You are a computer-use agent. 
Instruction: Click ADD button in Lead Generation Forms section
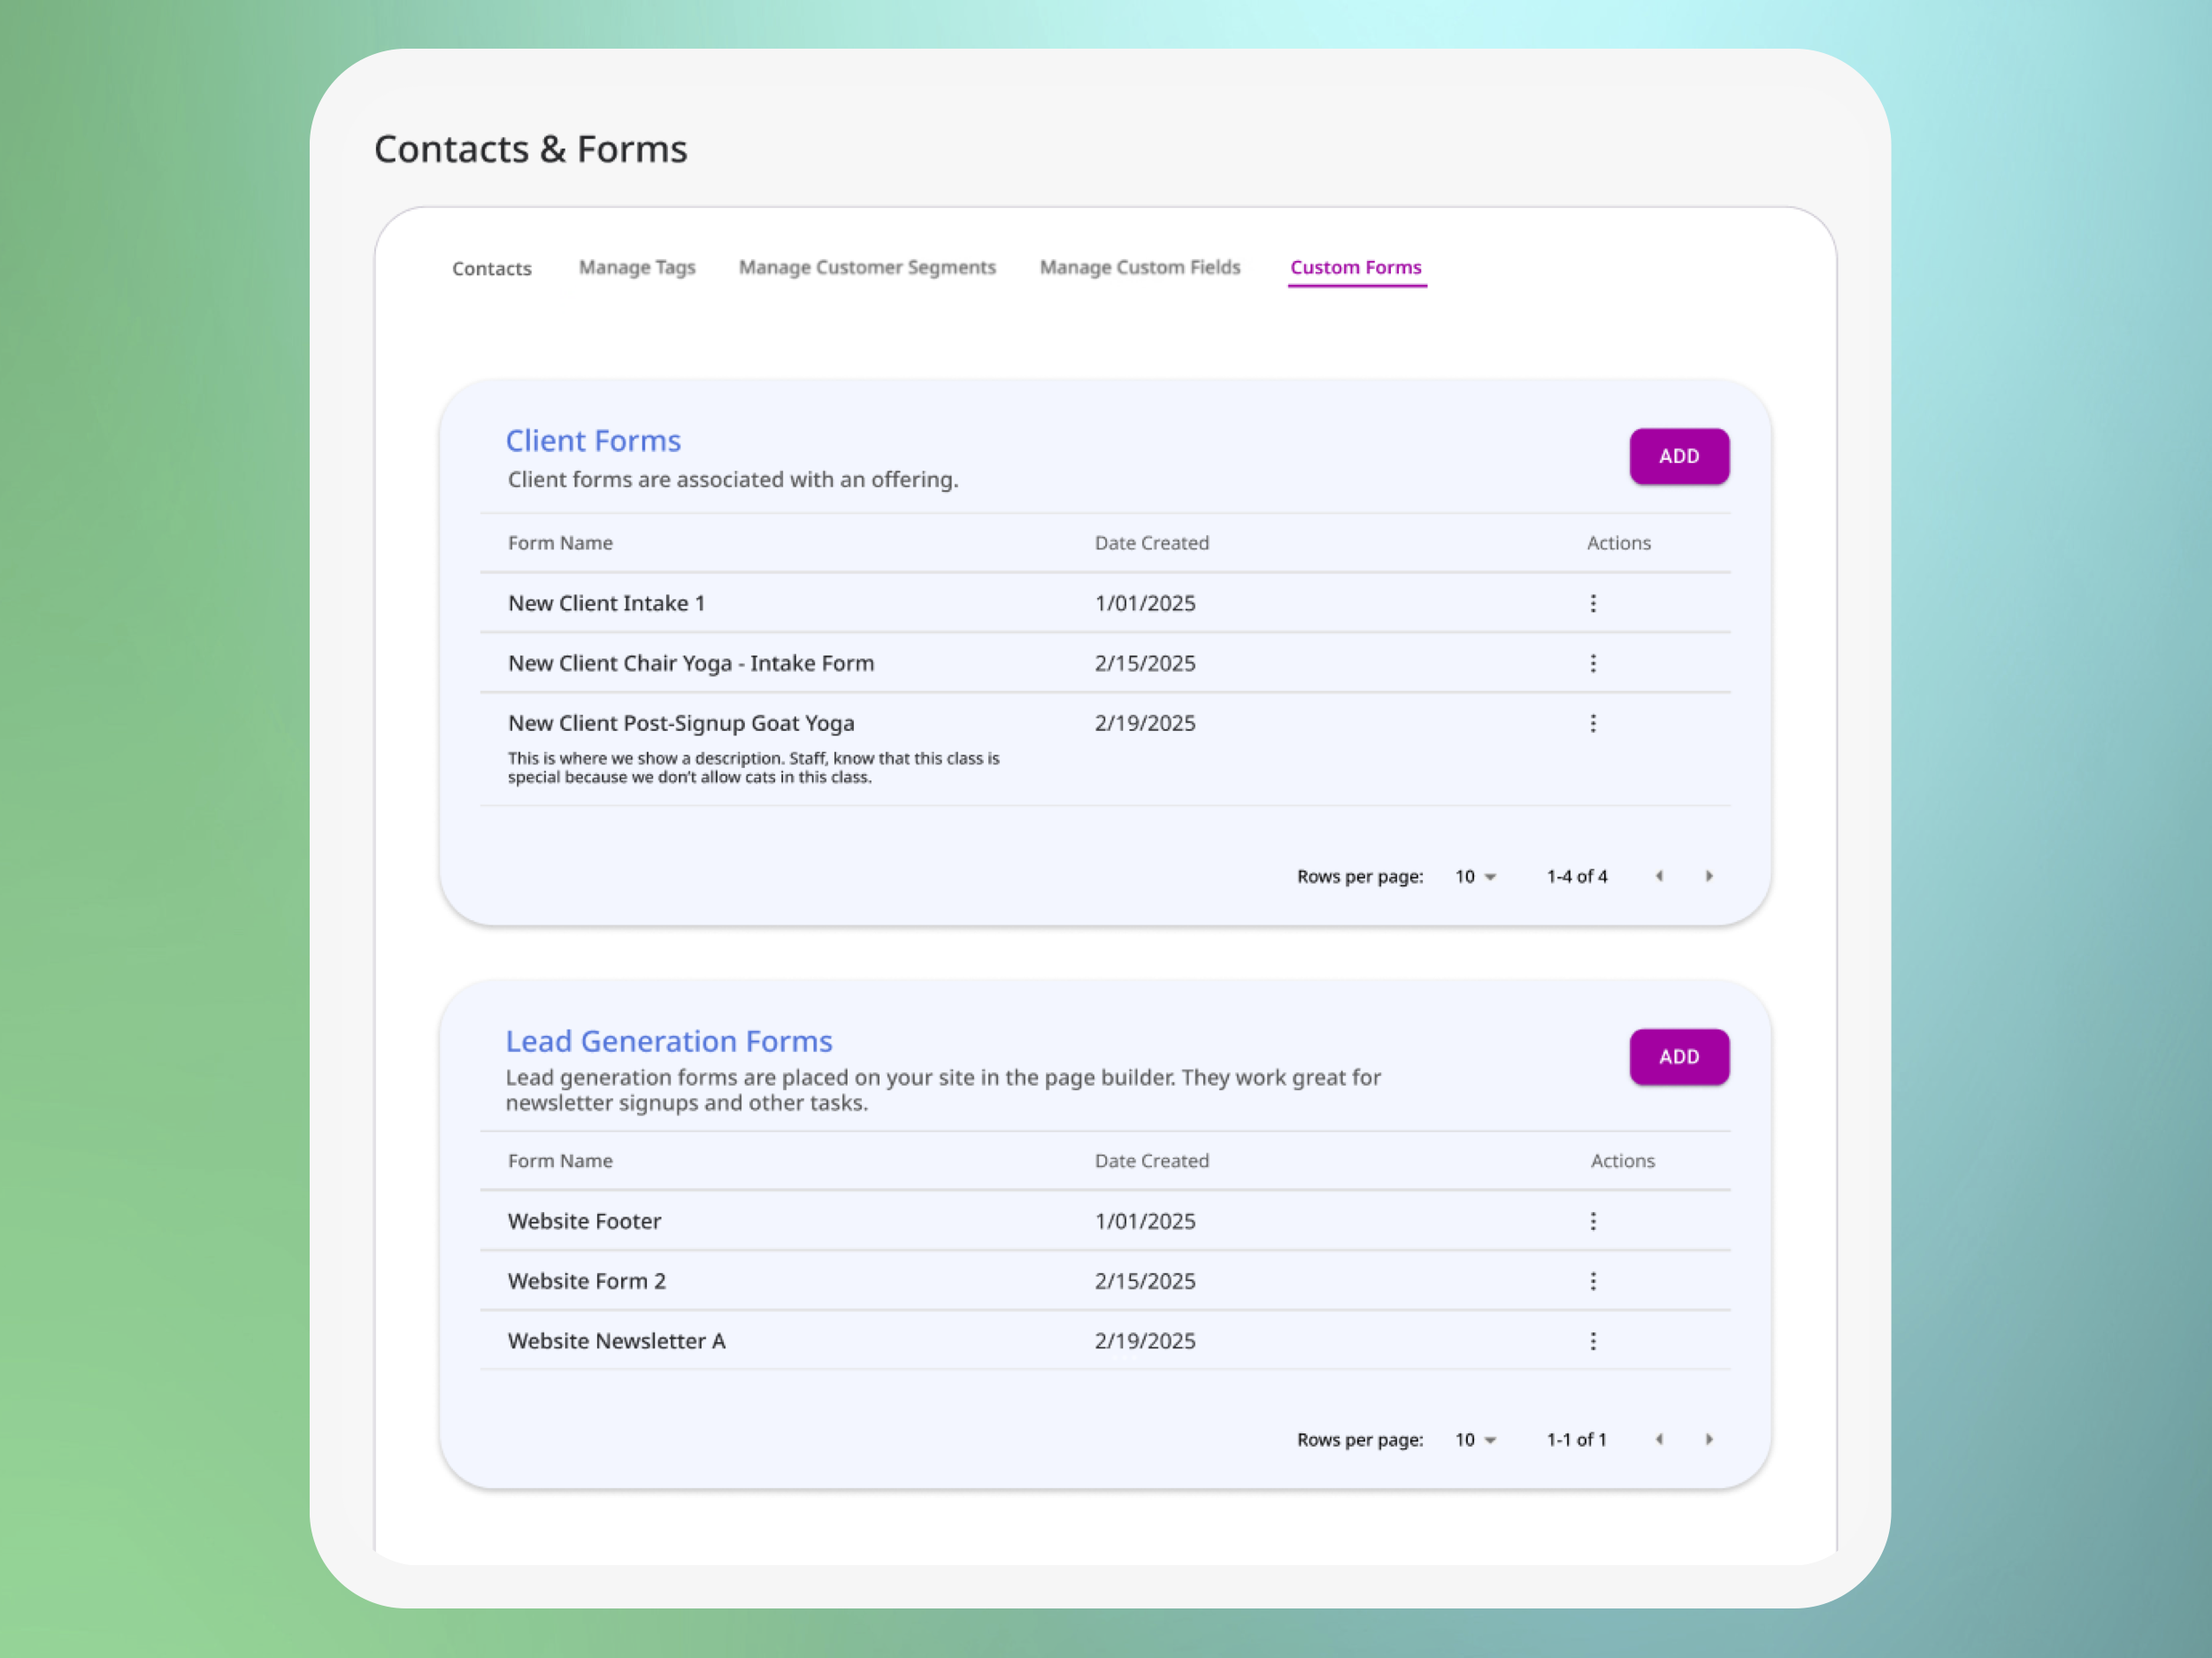(1679, 1057)
